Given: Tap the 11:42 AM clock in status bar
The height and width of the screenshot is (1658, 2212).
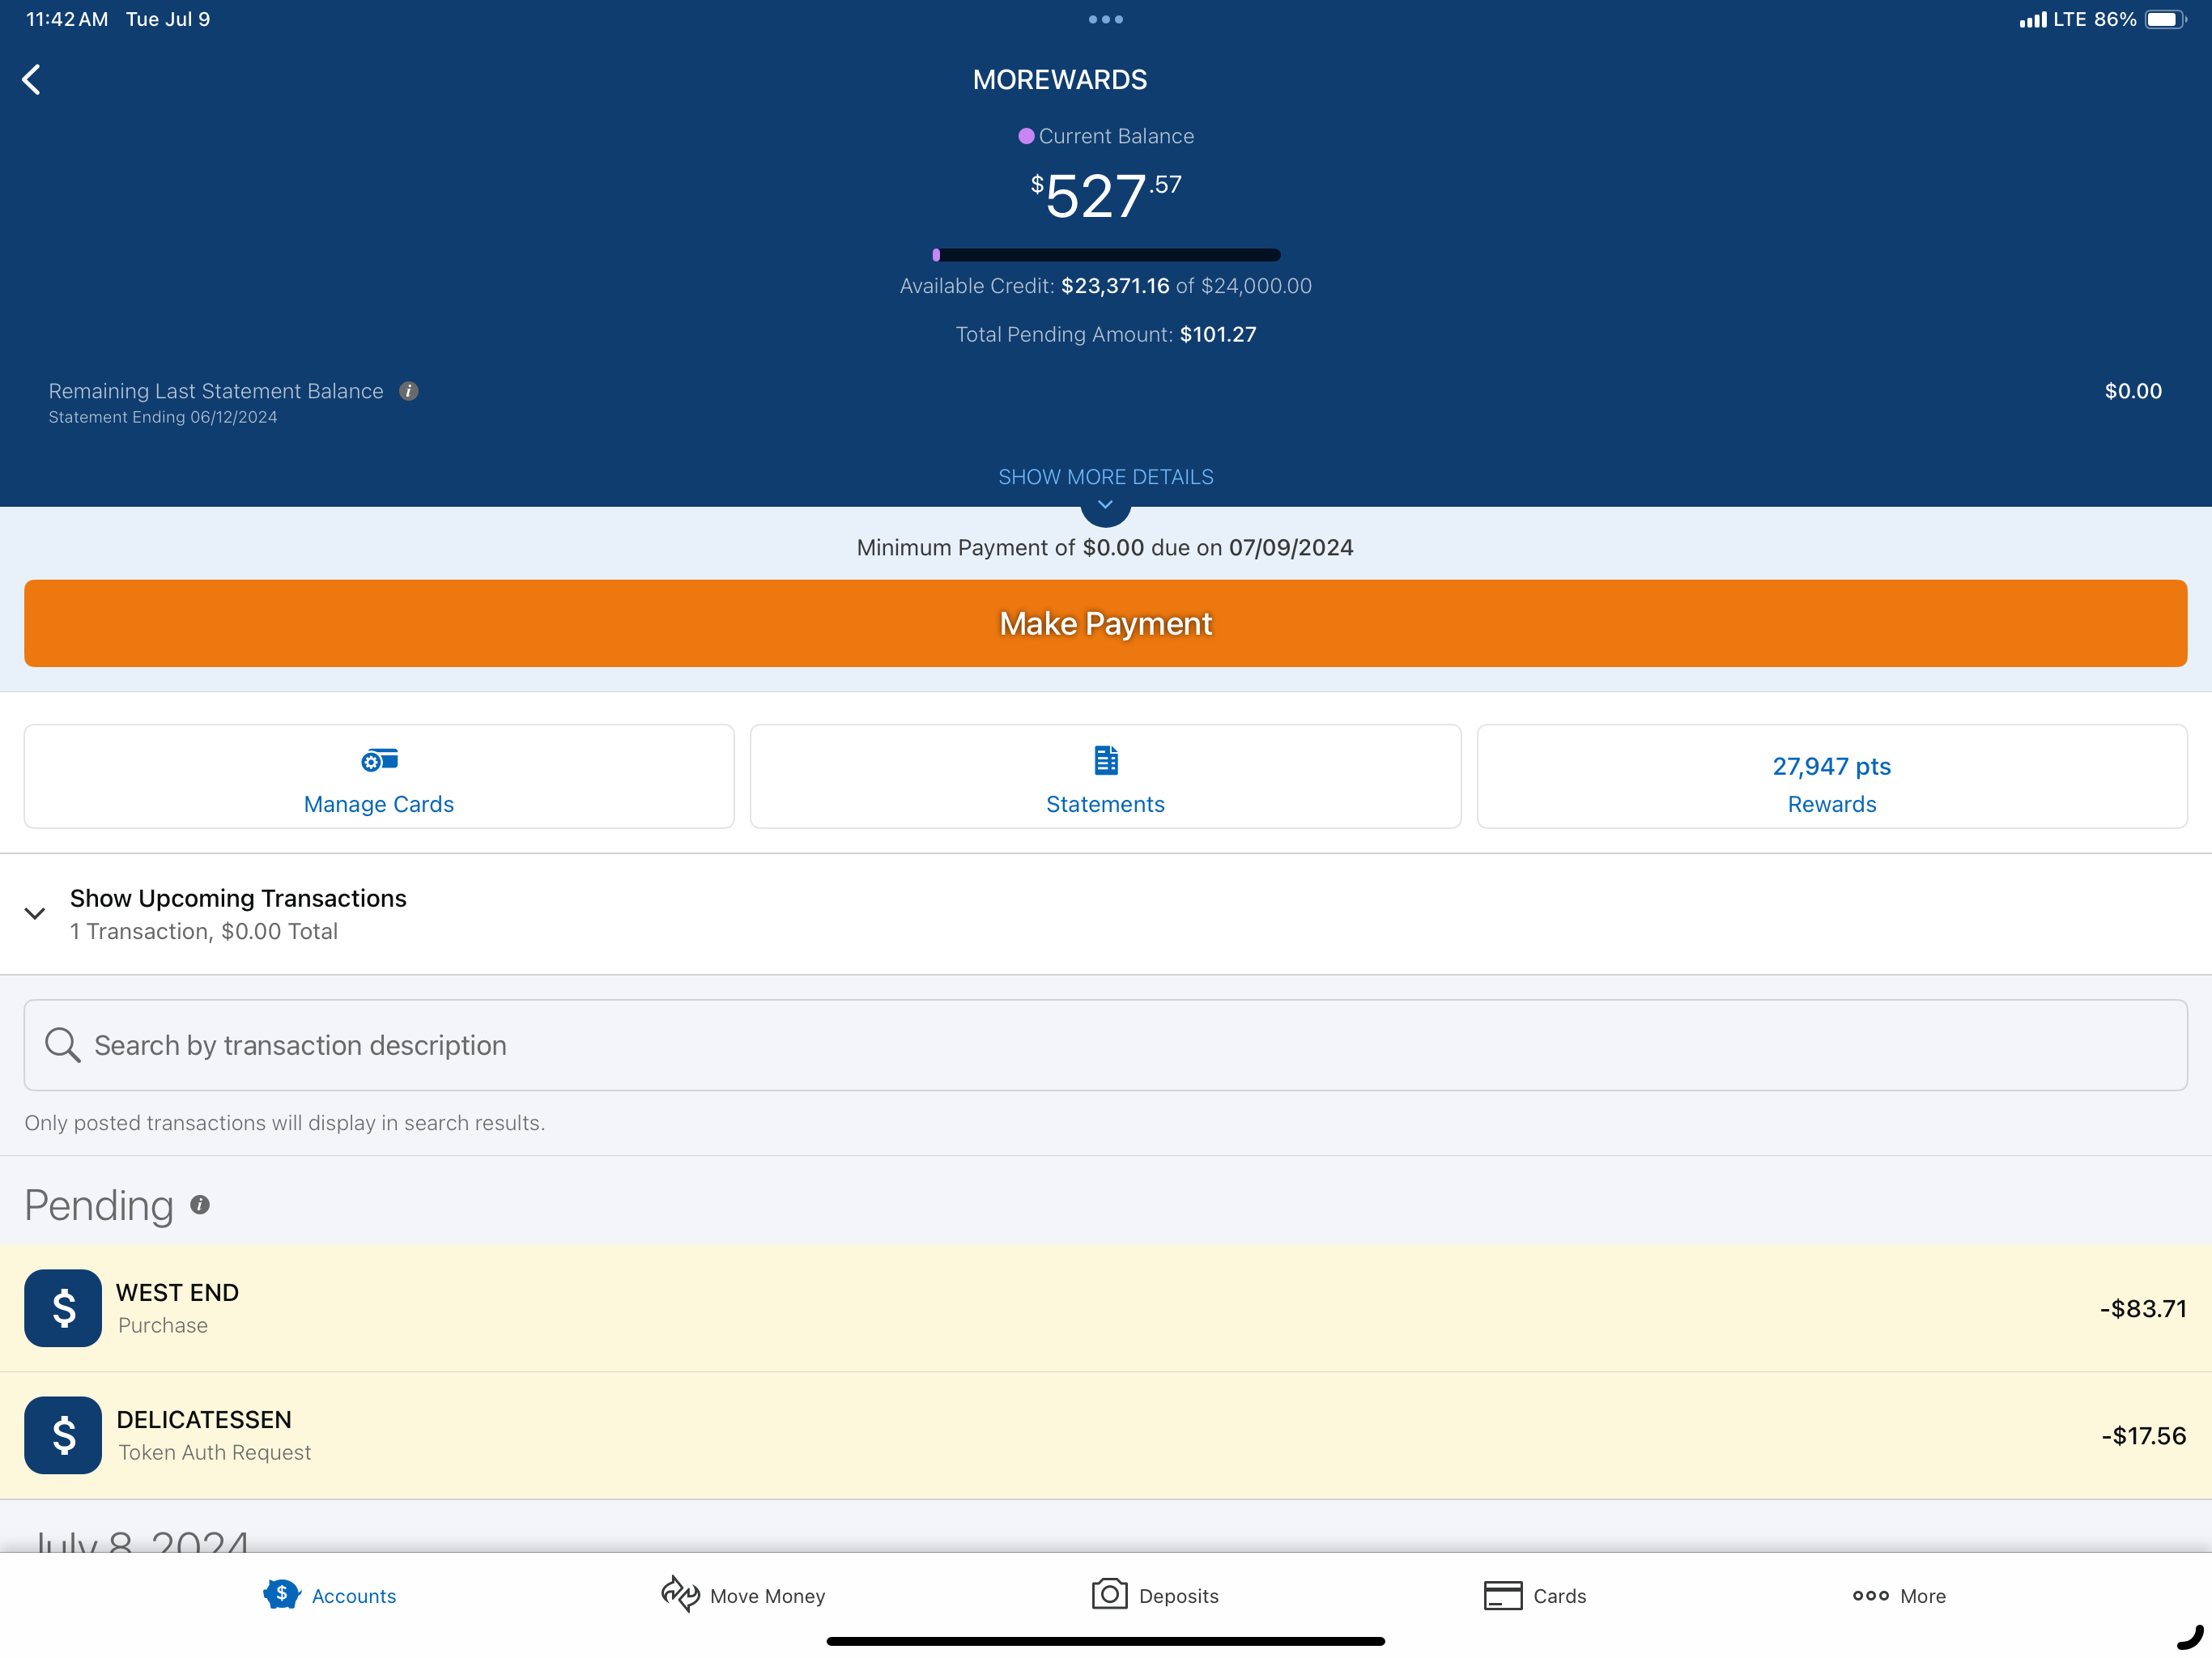Looking at the screenshot, I should [67, 19].
